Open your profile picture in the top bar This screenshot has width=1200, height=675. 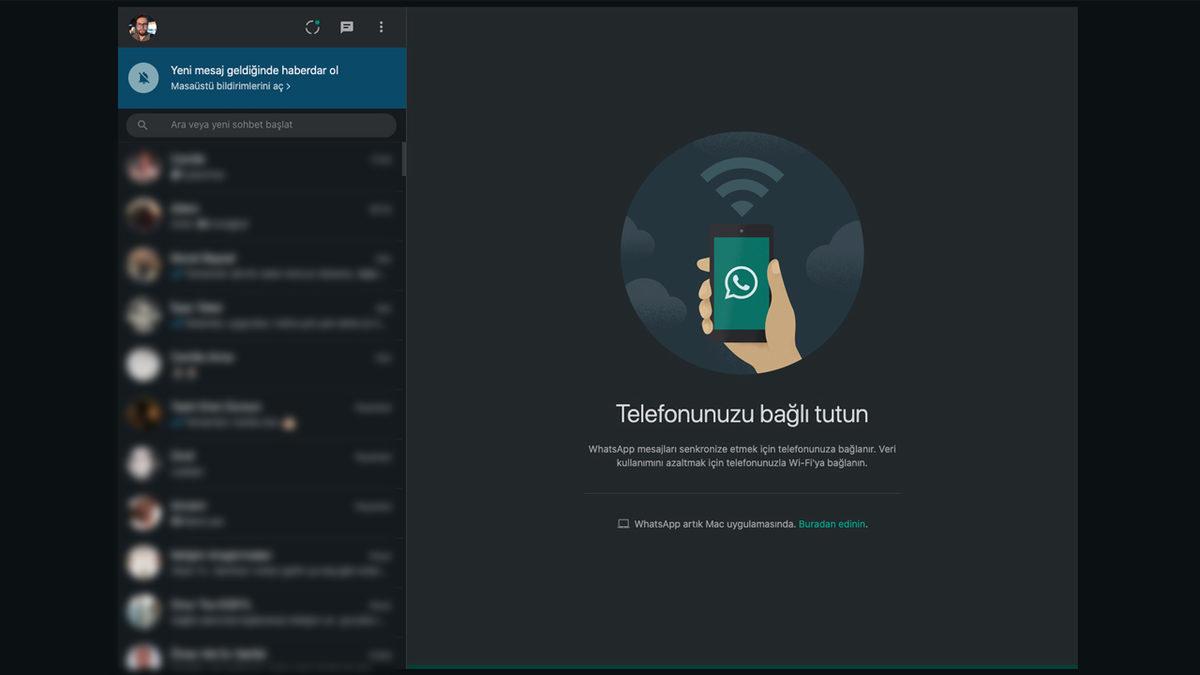[x=142, y=27]
